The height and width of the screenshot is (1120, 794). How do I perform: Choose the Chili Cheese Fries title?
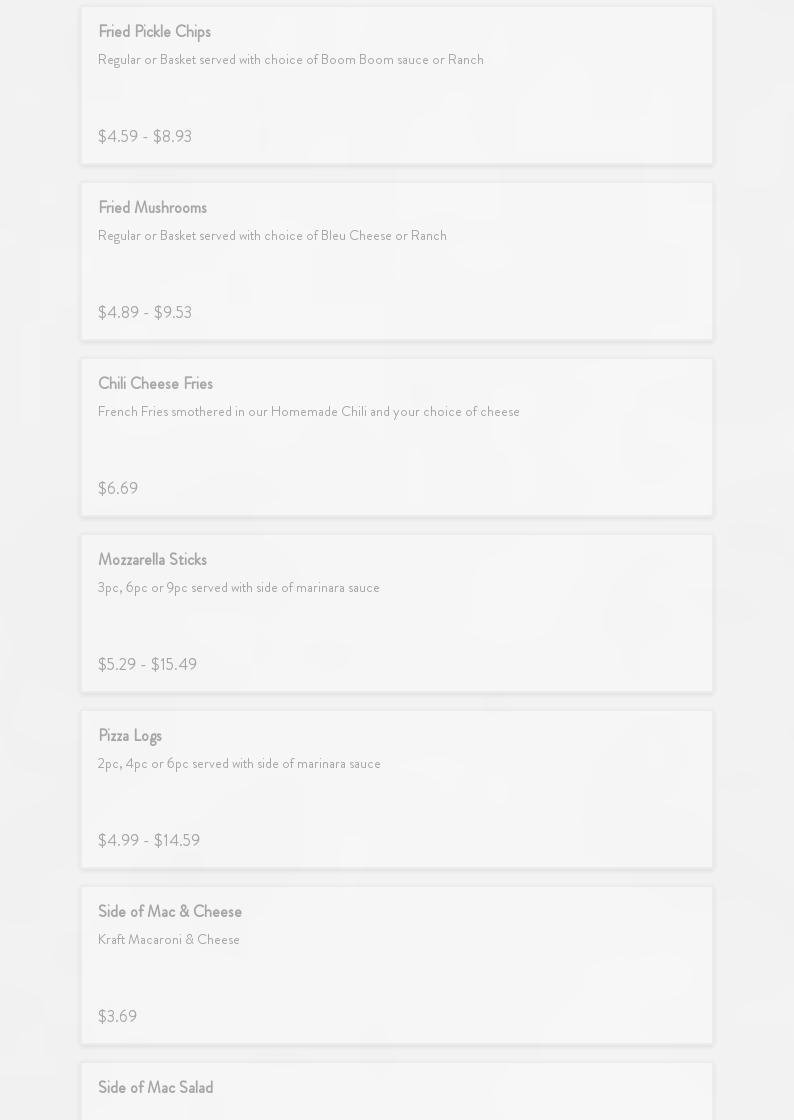pyautogui.click(x=155, y=384)
